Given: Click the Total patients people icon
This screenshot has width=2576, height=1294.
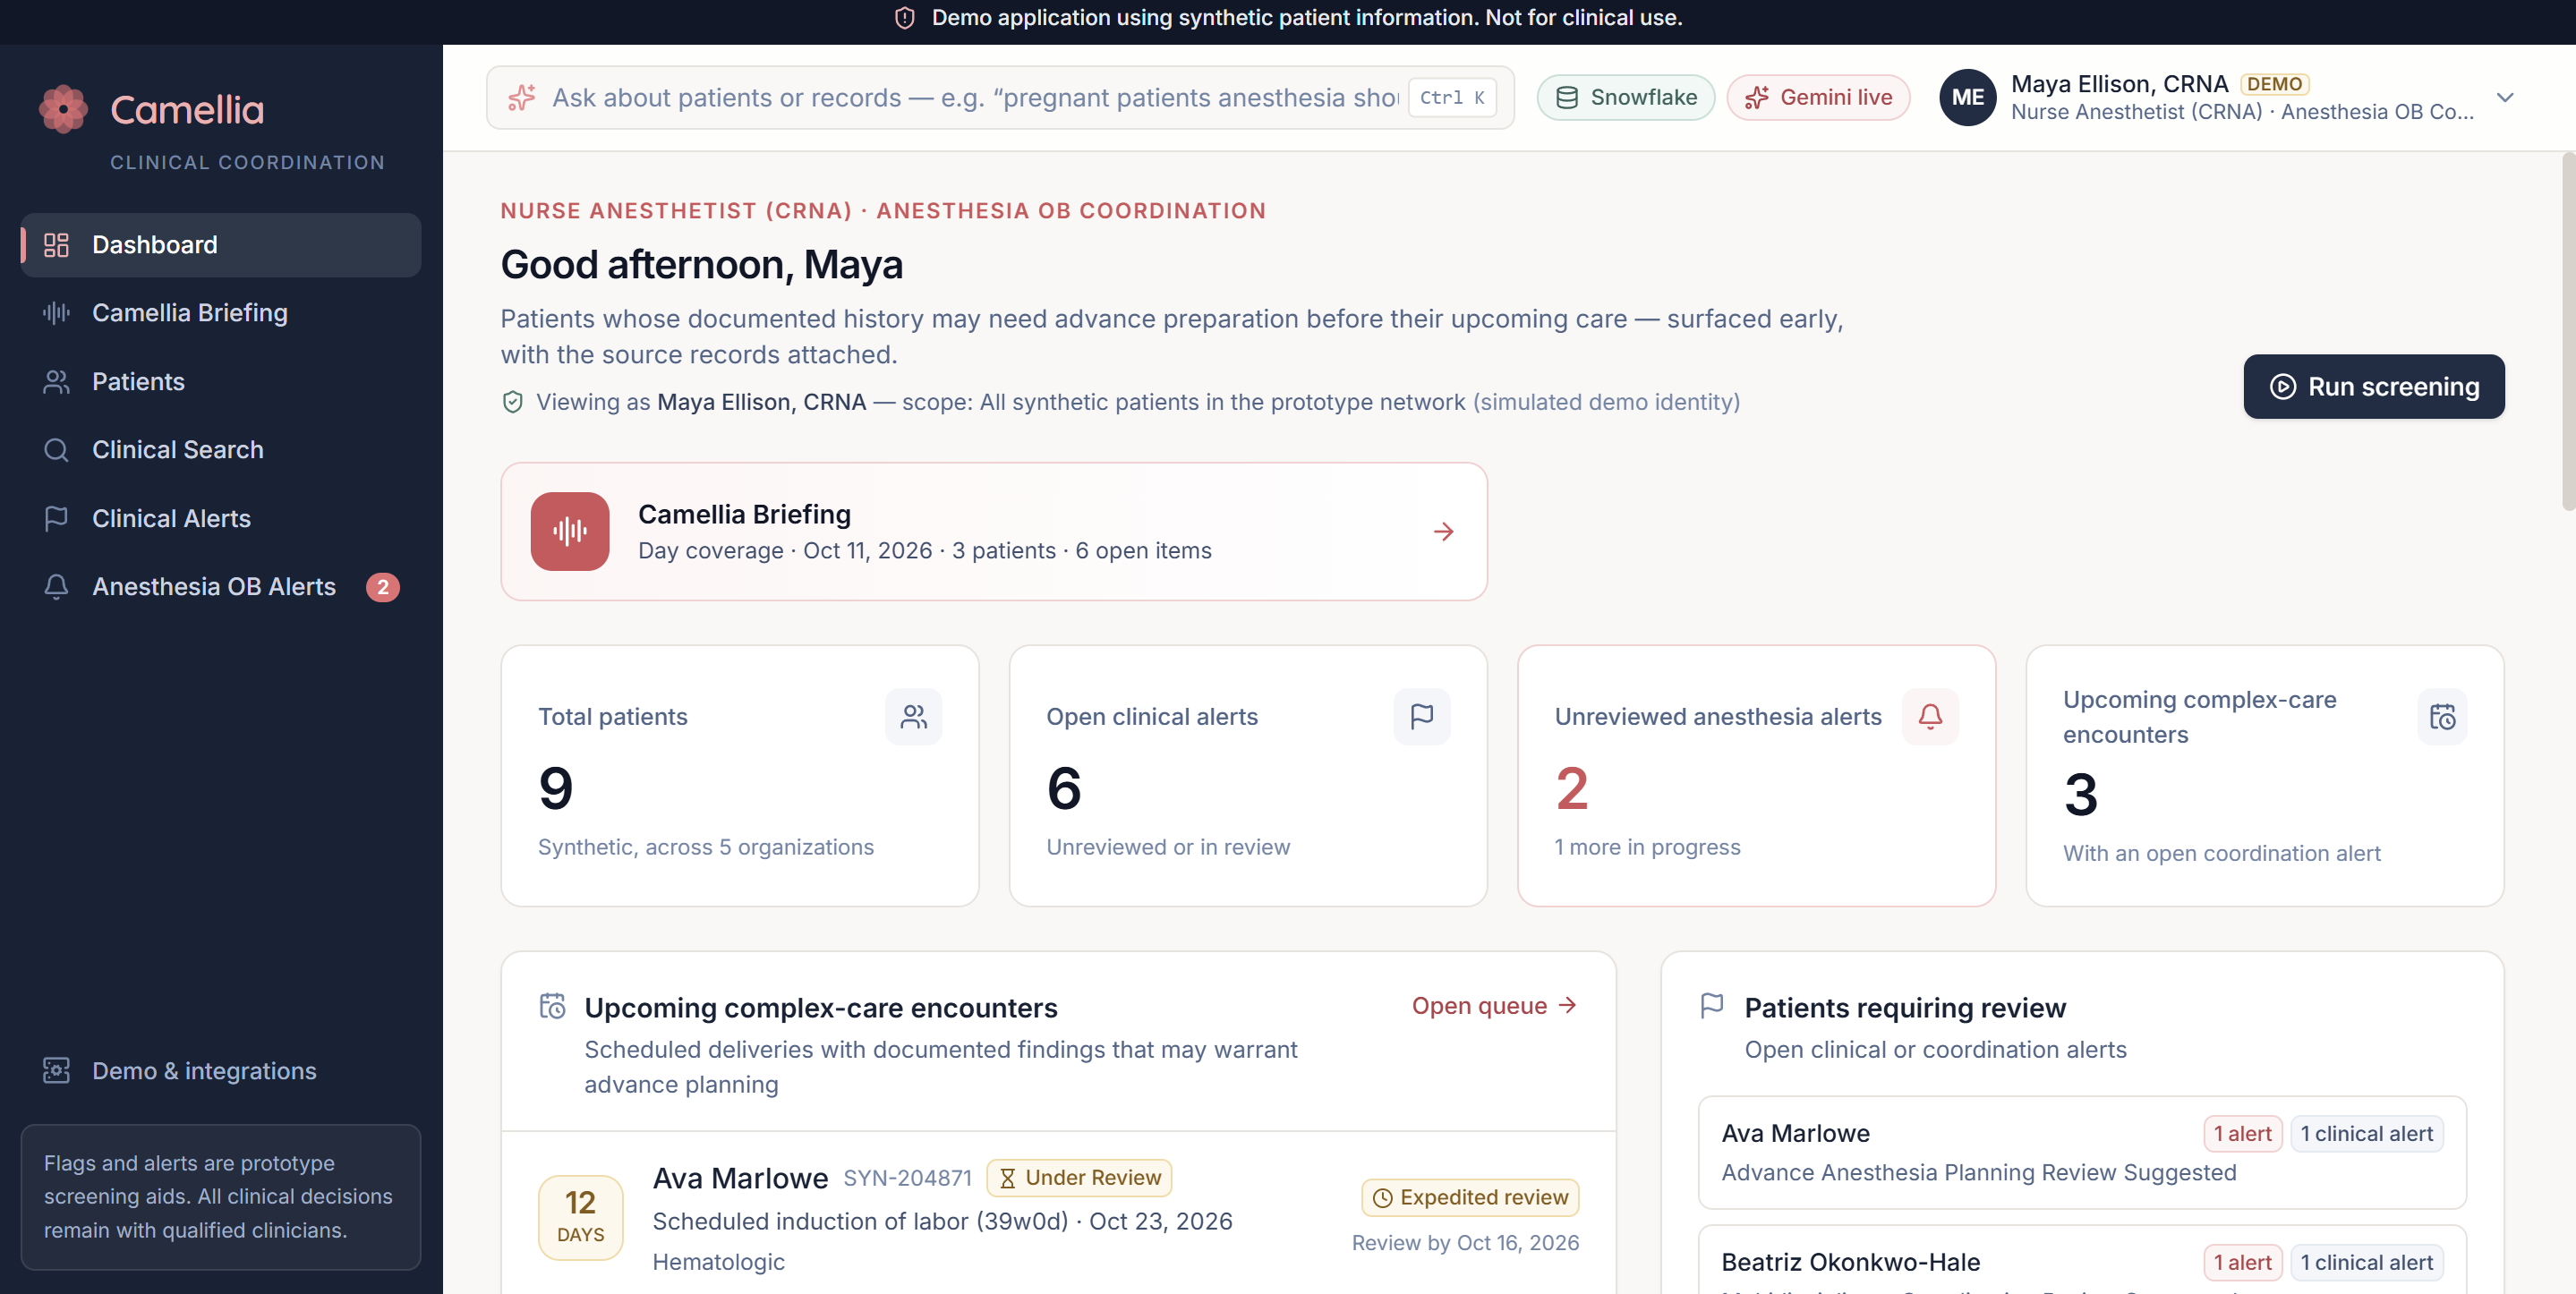Looking at the screenshot, I should 913,717.
